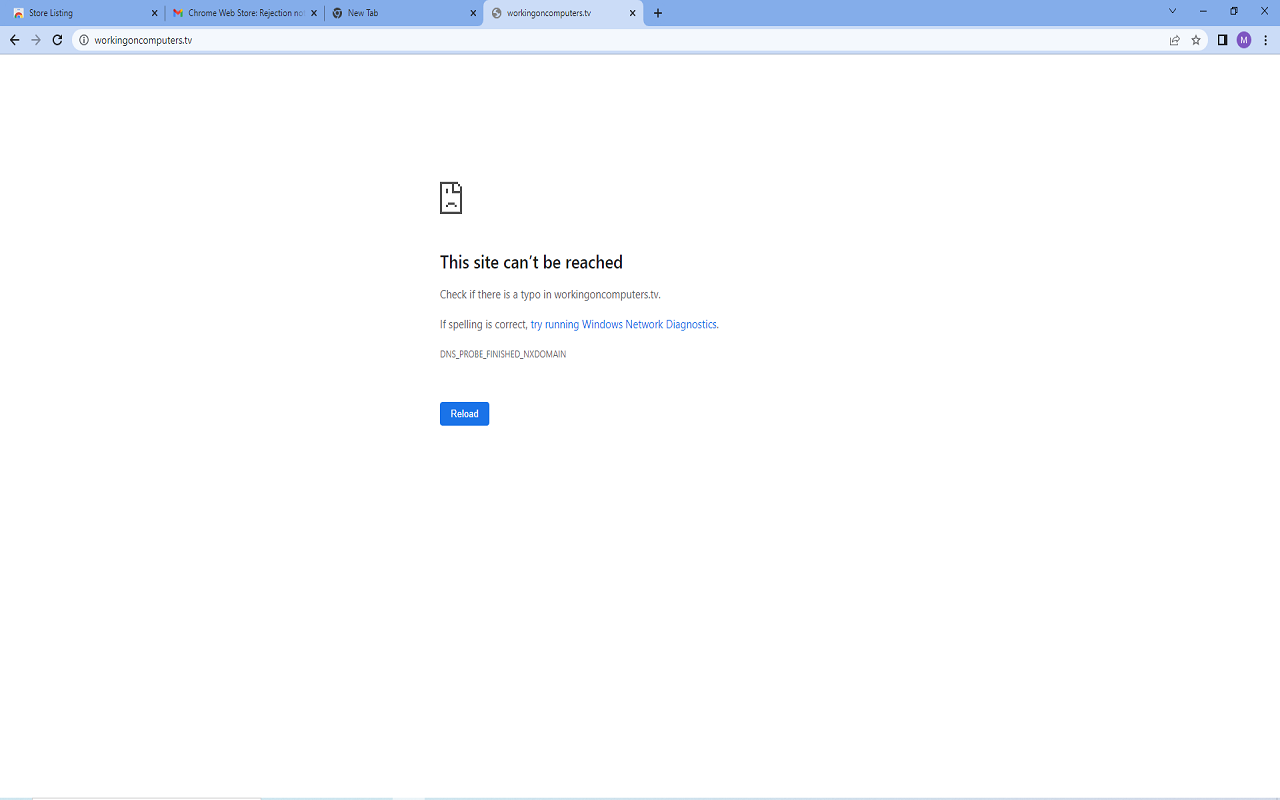Click the sad page error icon
The width and height of the screenshot is (1280, 800).
(x=450, y=197)
